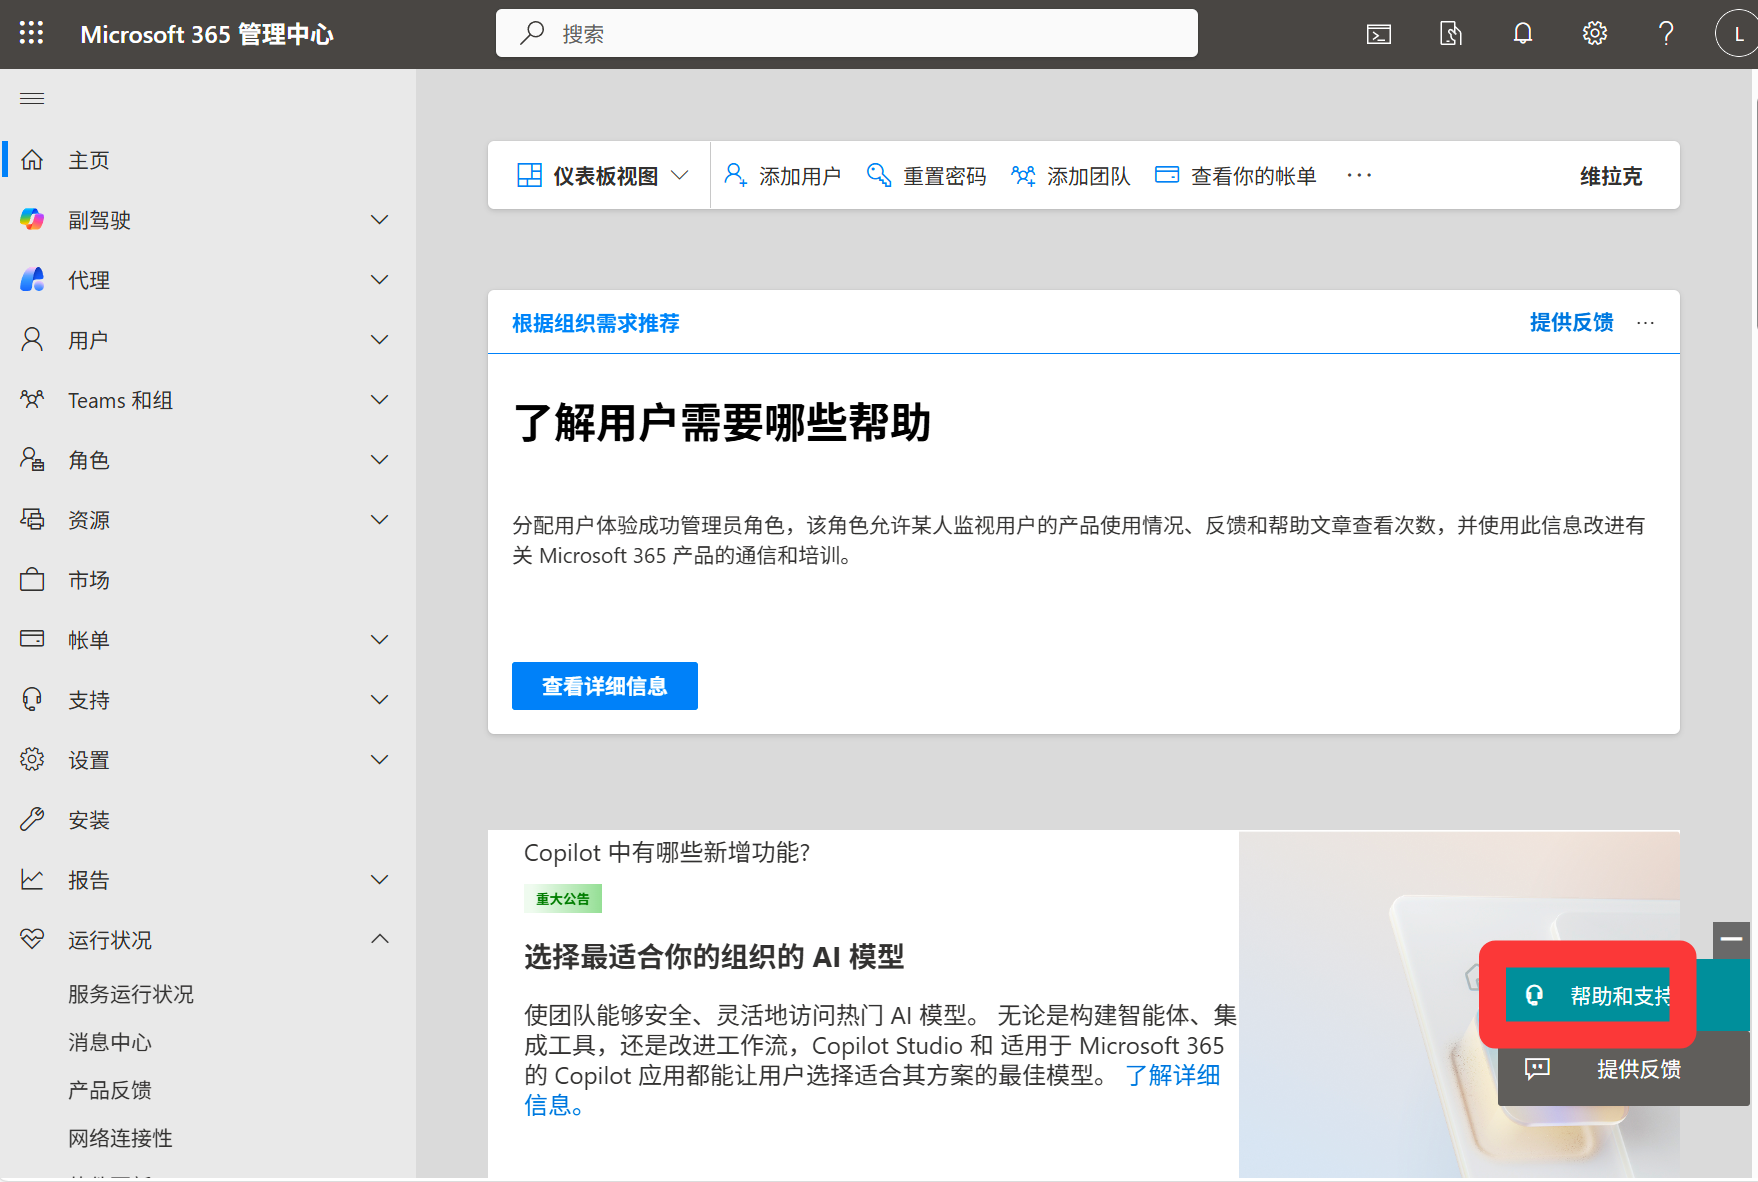Click in the 搜索 search field

coord(846,34)
